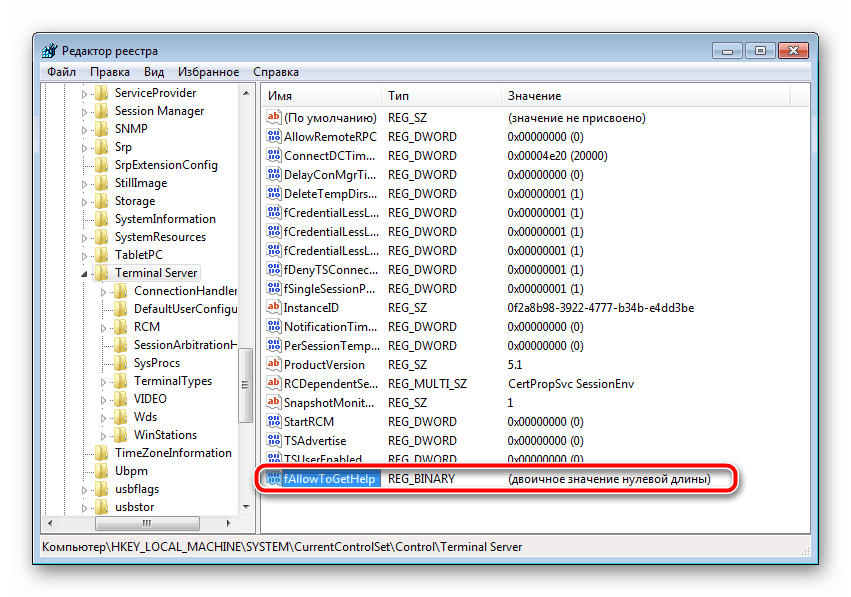Screen dimensions: 851x597
Task: Click the SNMP folder icon
Action: click(99, 128)
